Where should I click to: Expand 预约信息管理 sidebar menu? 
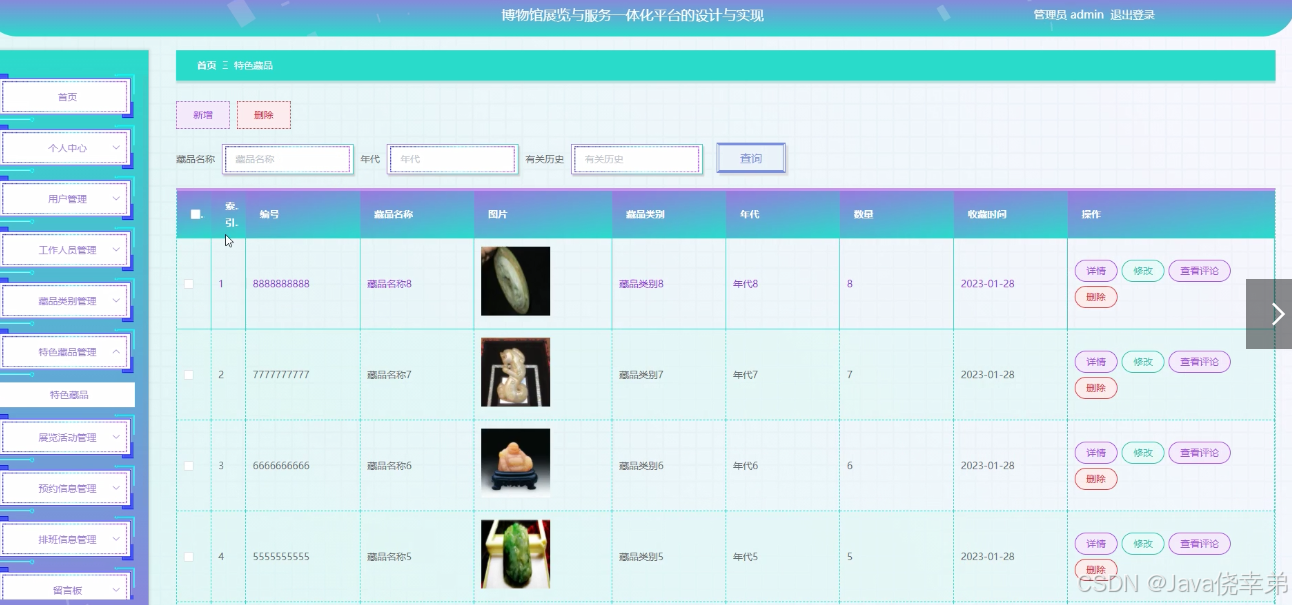pyautogui.click(x=65, y=489)
